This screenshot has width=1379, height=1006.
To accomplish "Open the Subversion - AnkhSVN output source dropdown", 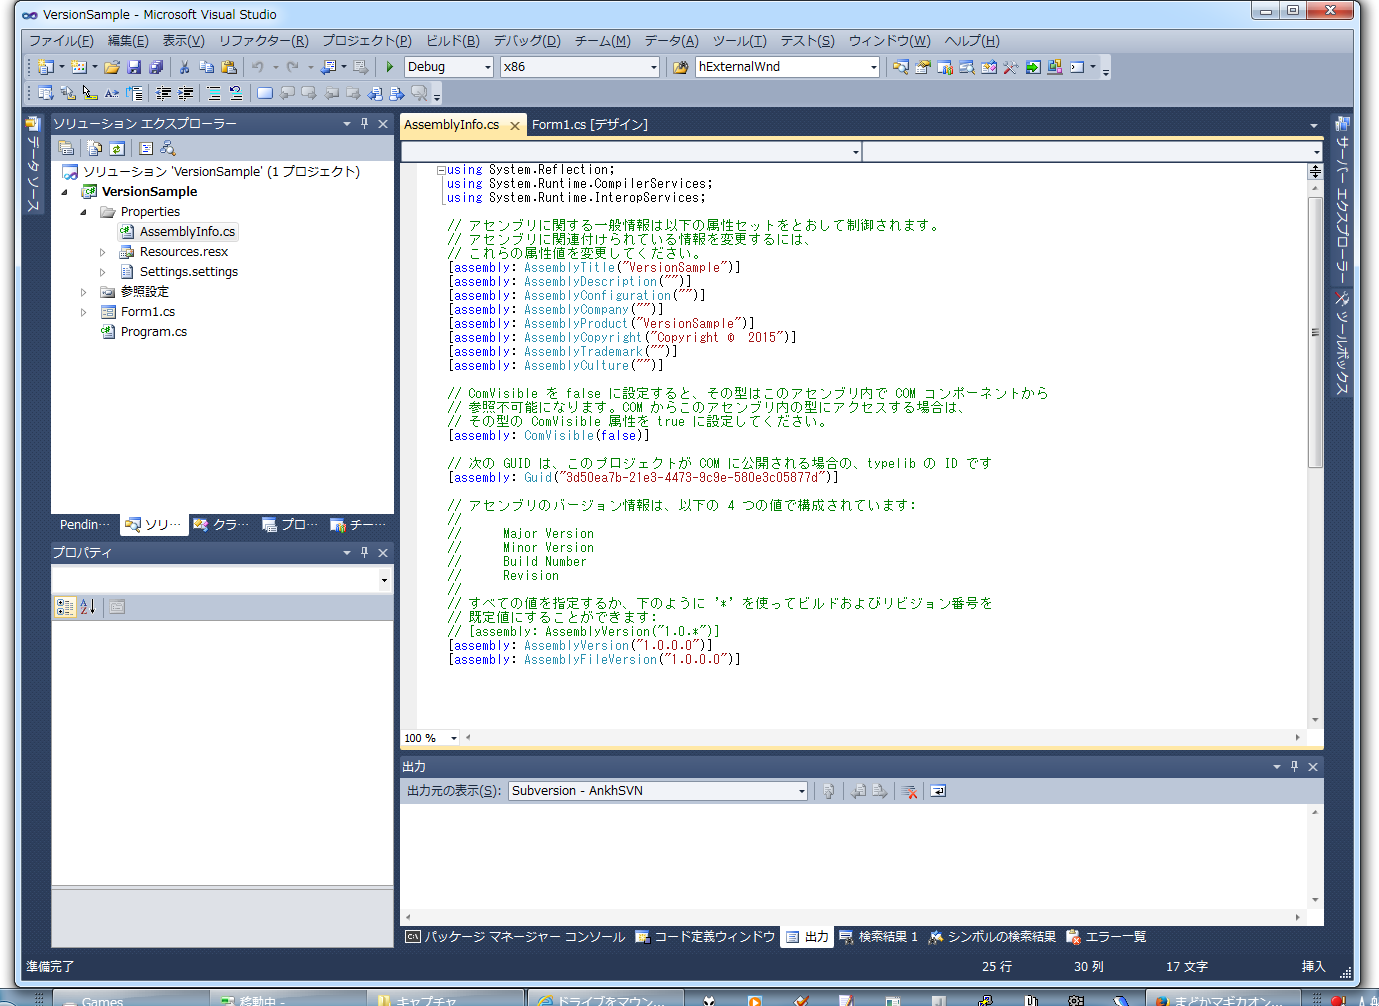I will coord(801,791).
